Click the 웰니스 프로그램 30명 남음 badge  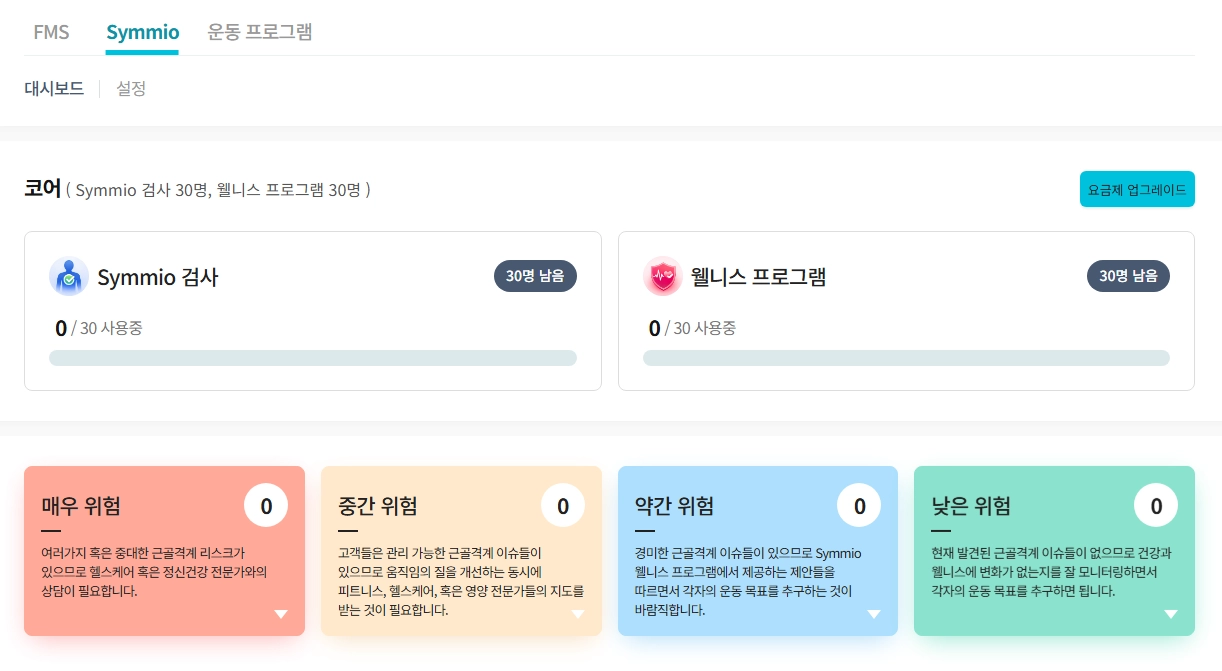(x=1128, y=276)
